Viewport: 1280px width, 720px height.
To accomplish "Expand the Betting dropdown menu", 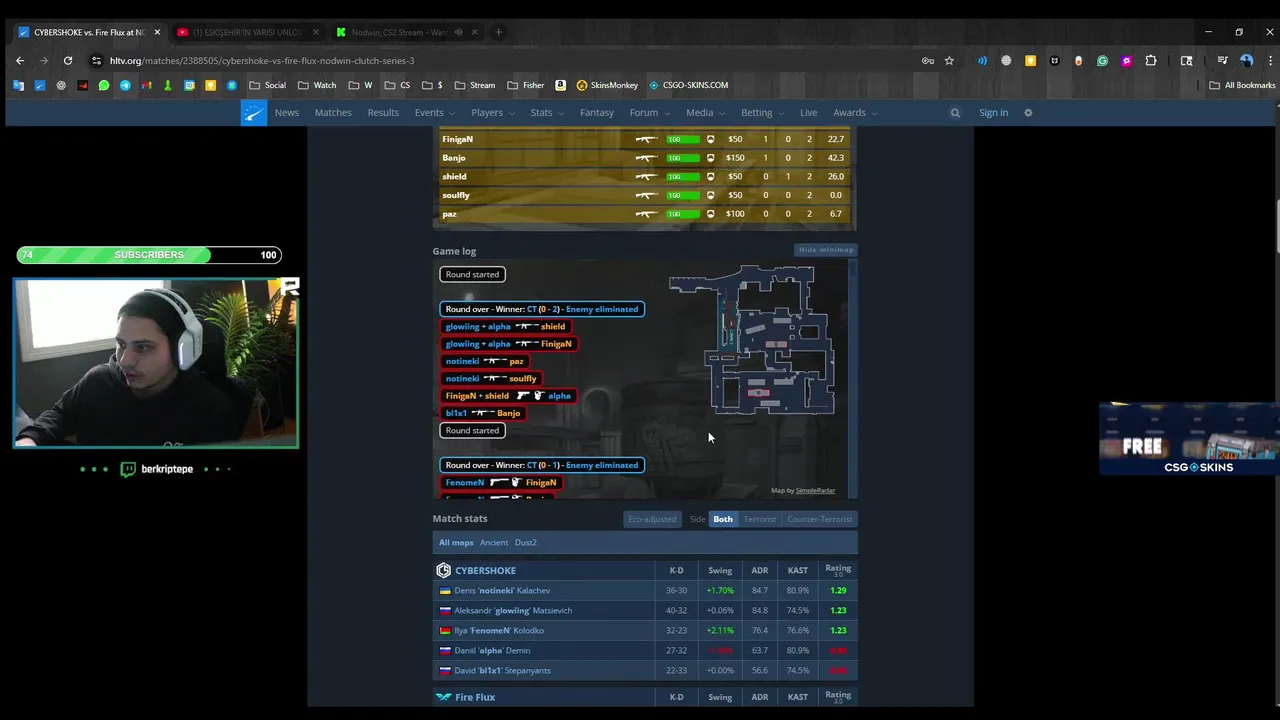I will (762, 113).
